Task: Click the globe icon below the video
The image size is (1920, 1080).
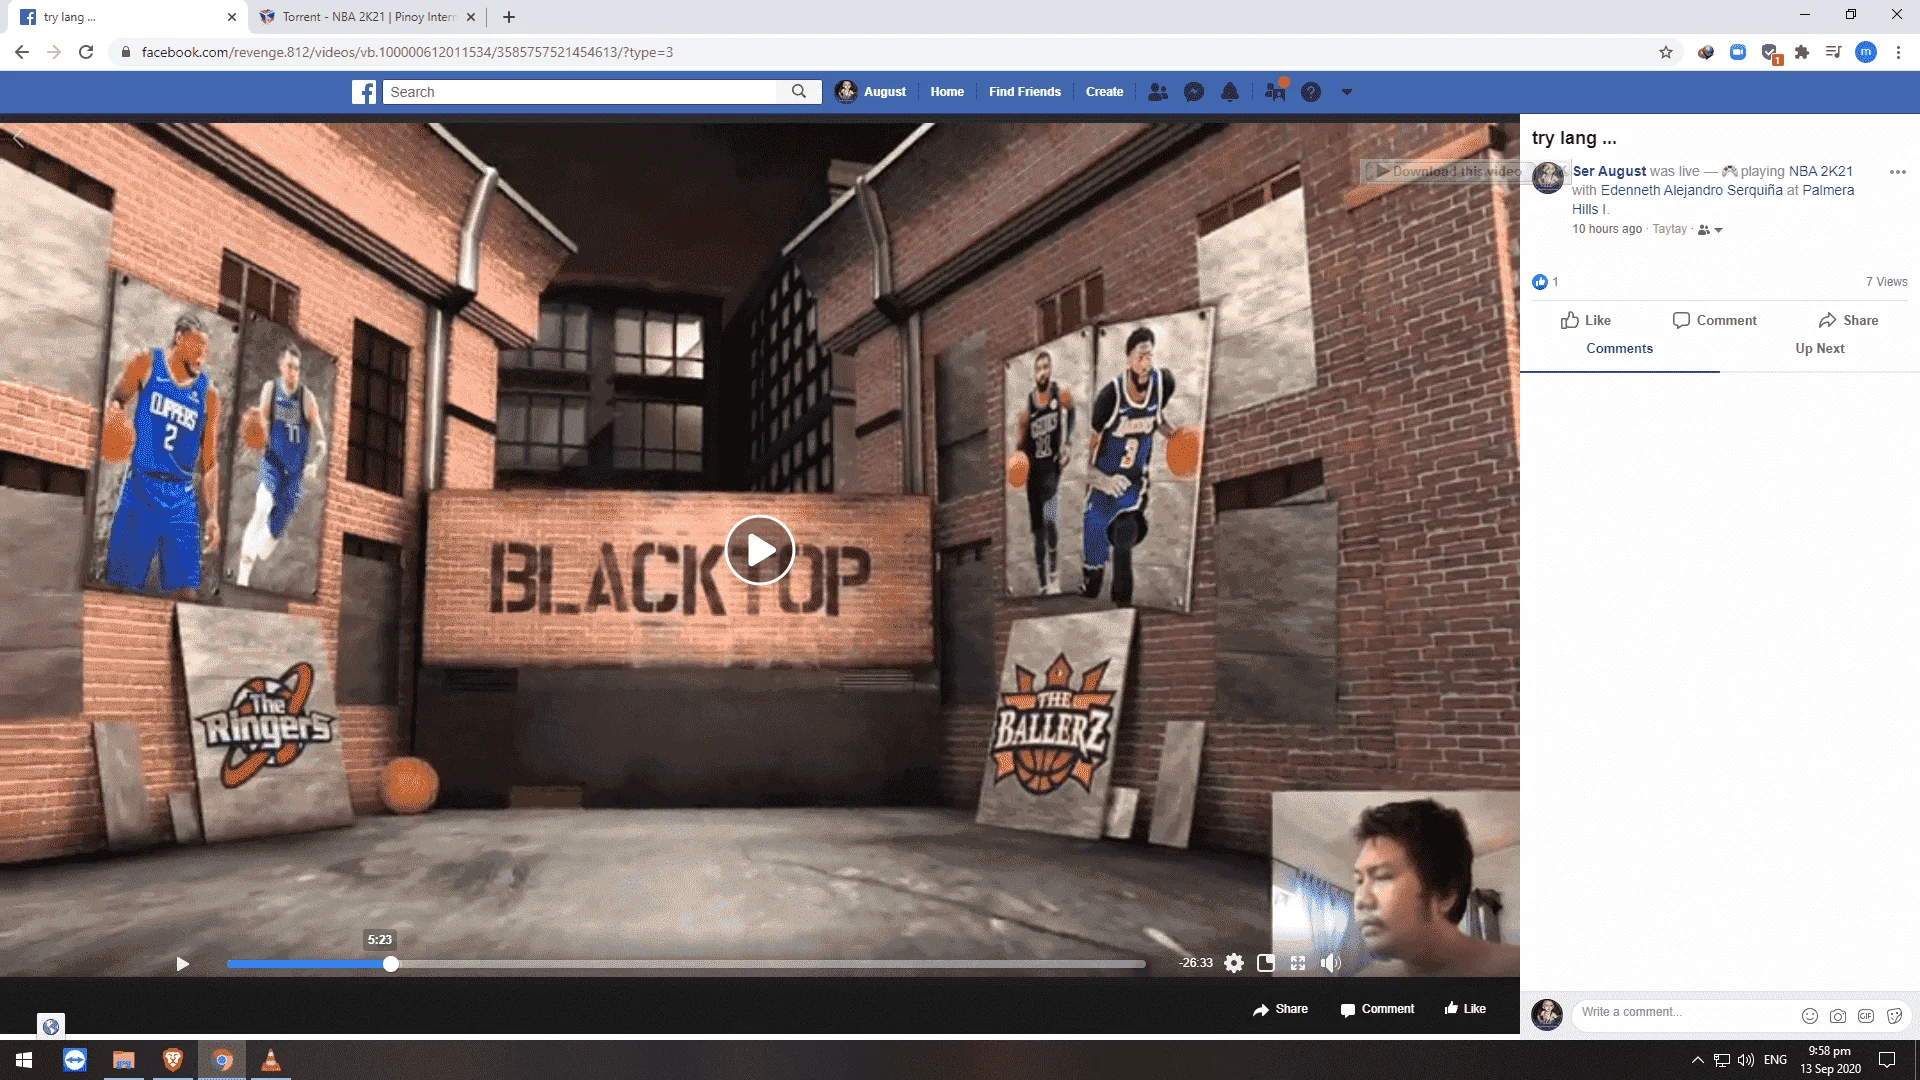Action: 51,1026
